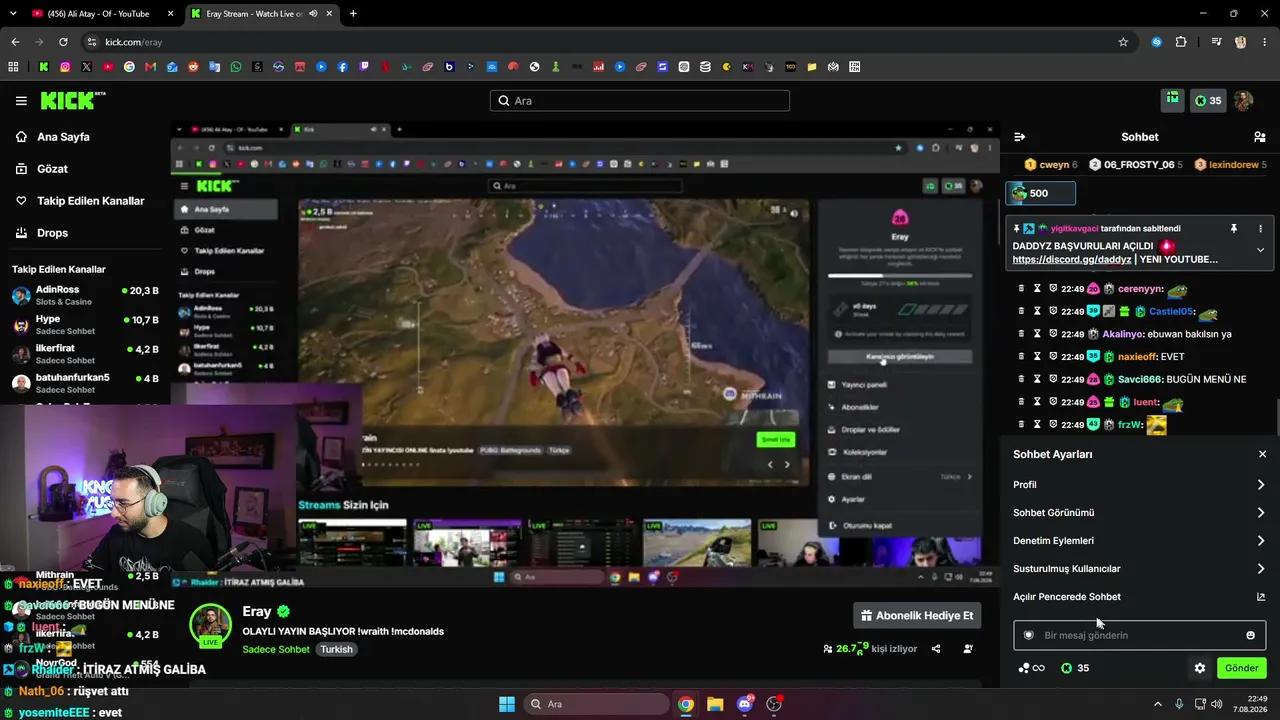Close the Sohbet Ayarları panel
1280x720 pixels.
click(1262, 454)
